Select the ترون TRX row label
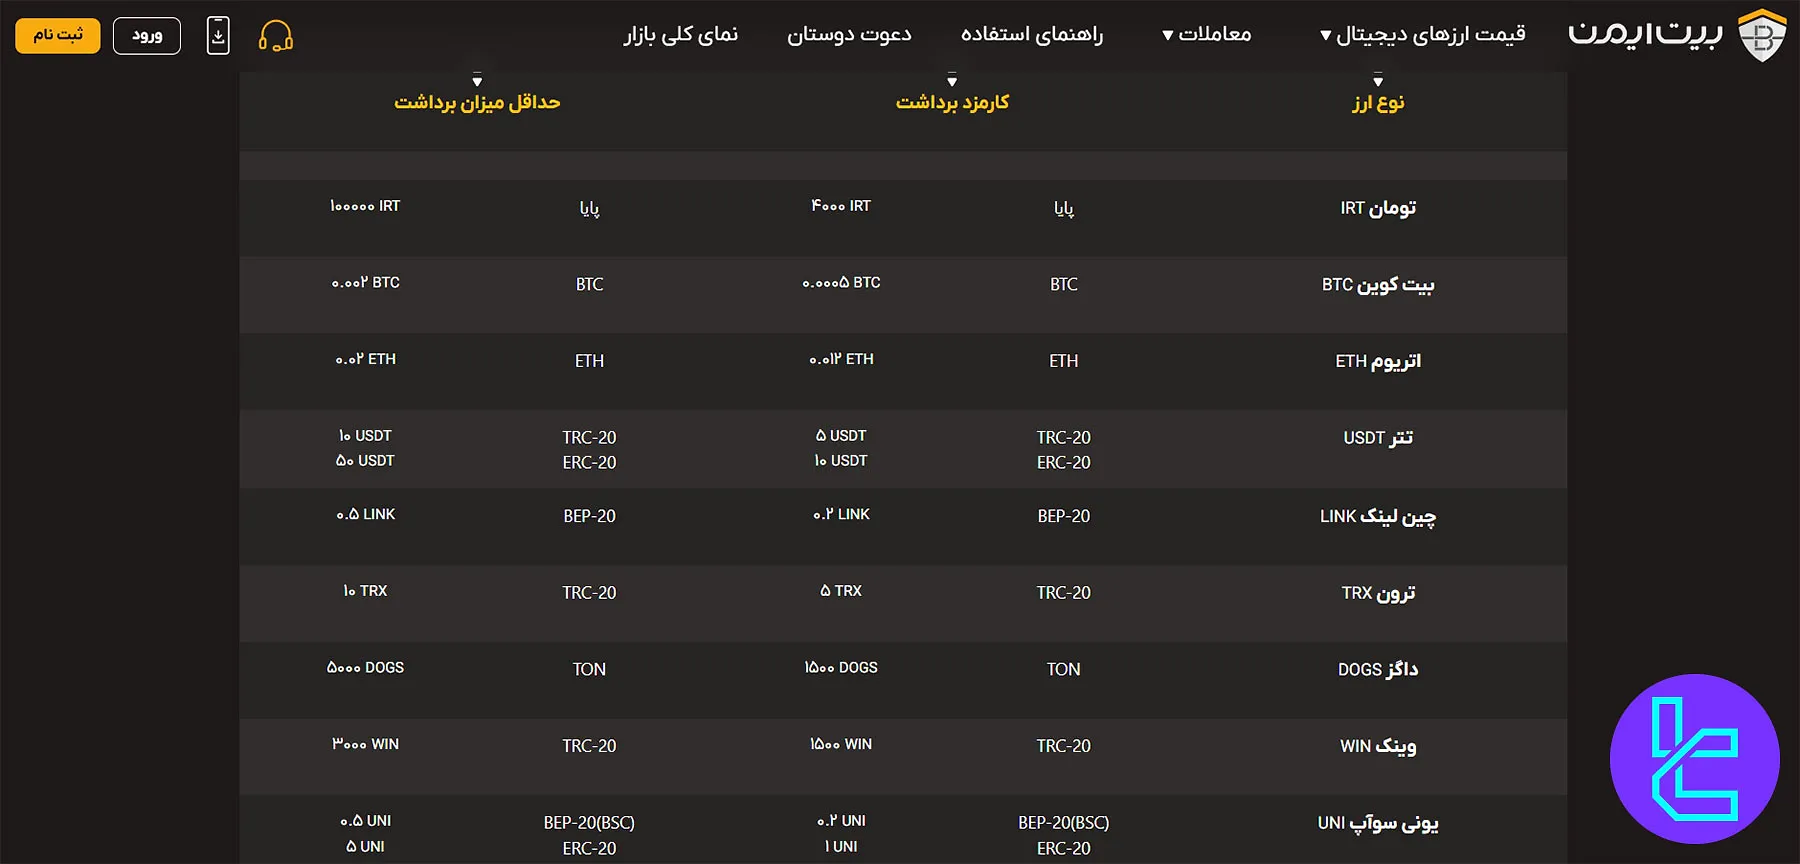 click(x=1378, y=593)
